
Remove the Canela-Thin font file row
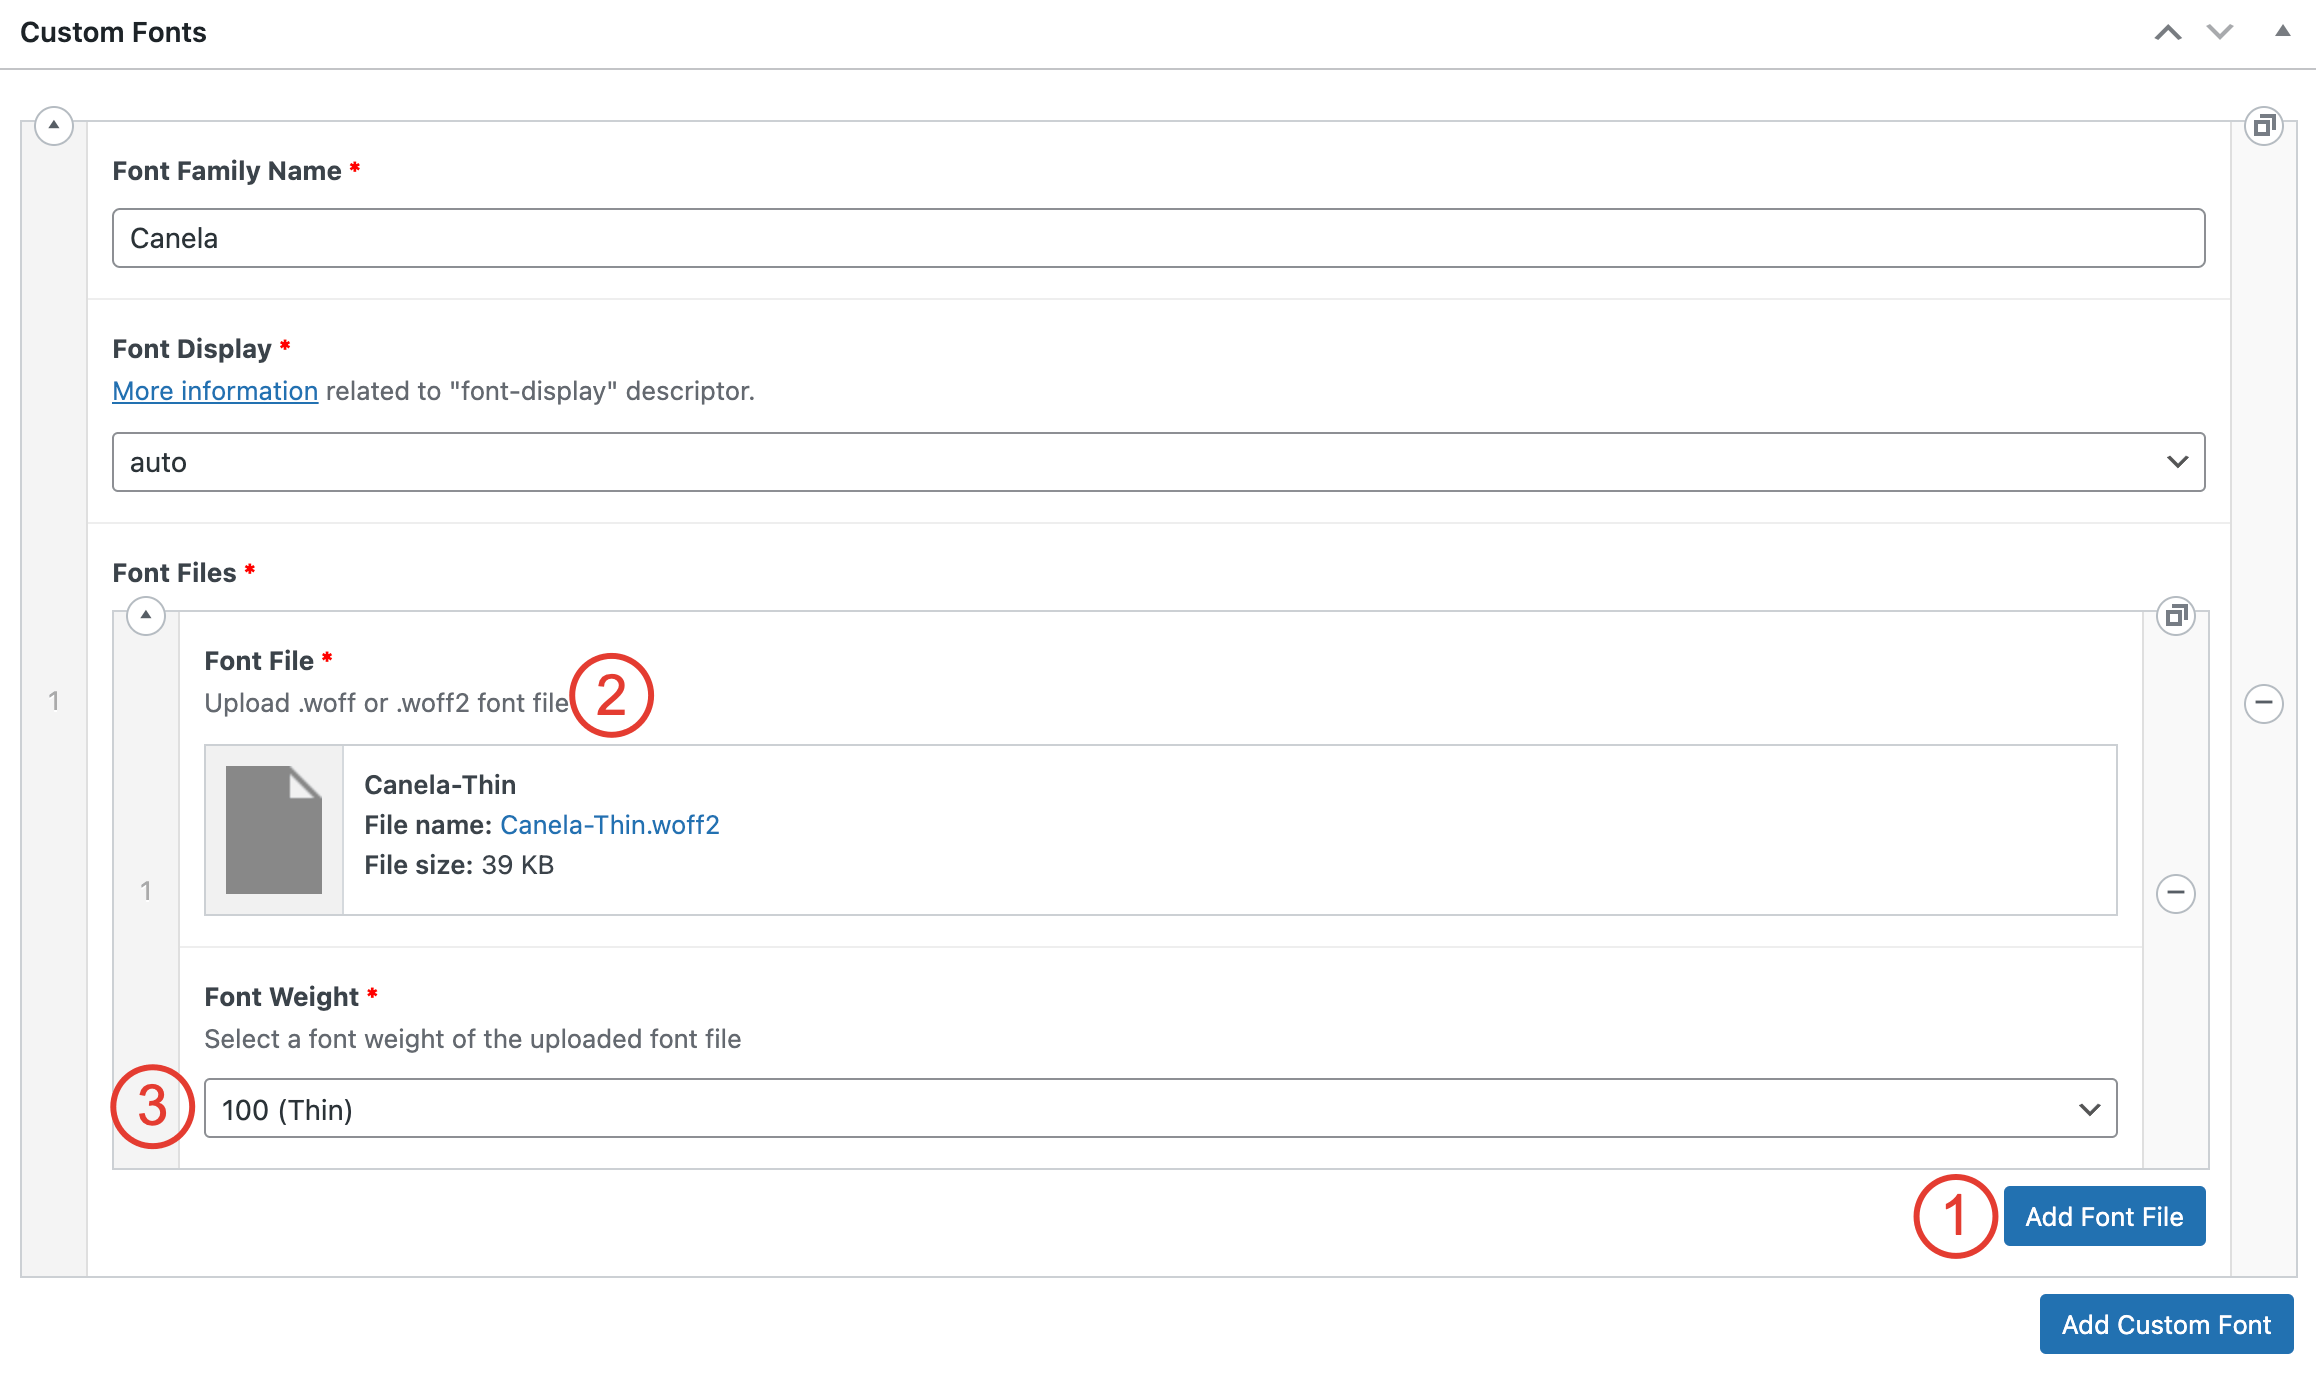click(x=2176, y=893)
